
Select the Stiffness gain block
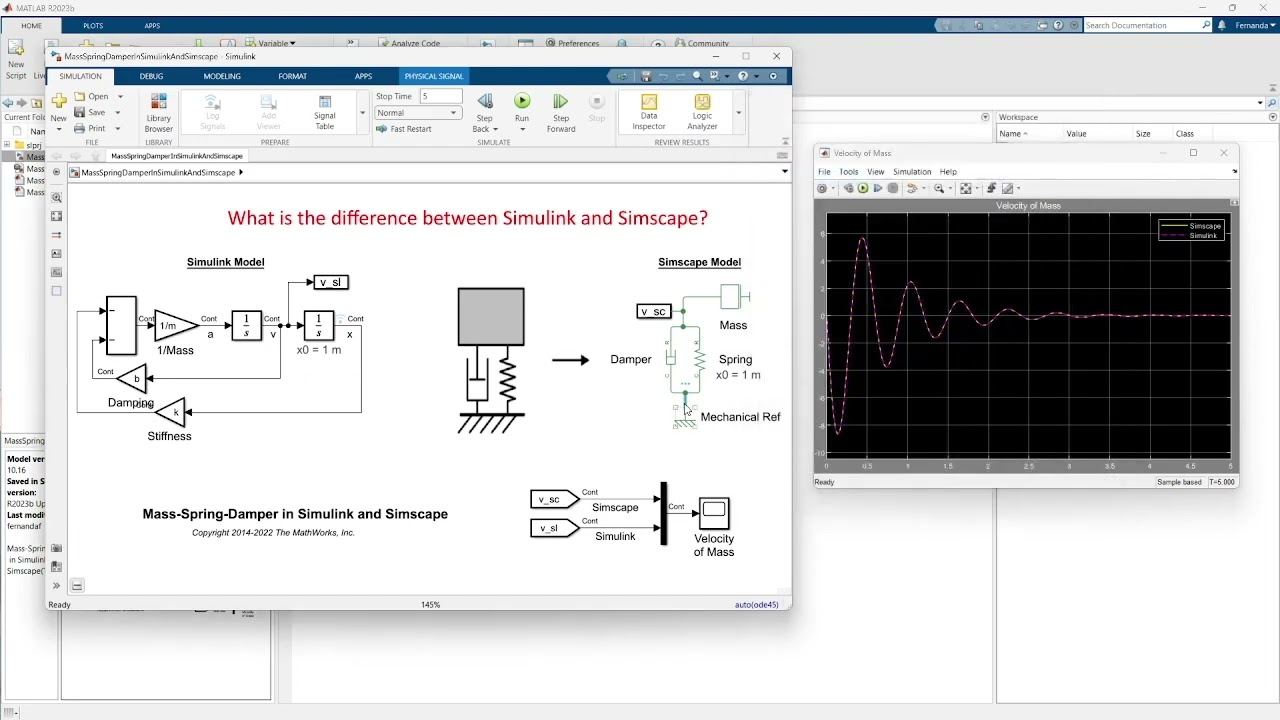171,411
